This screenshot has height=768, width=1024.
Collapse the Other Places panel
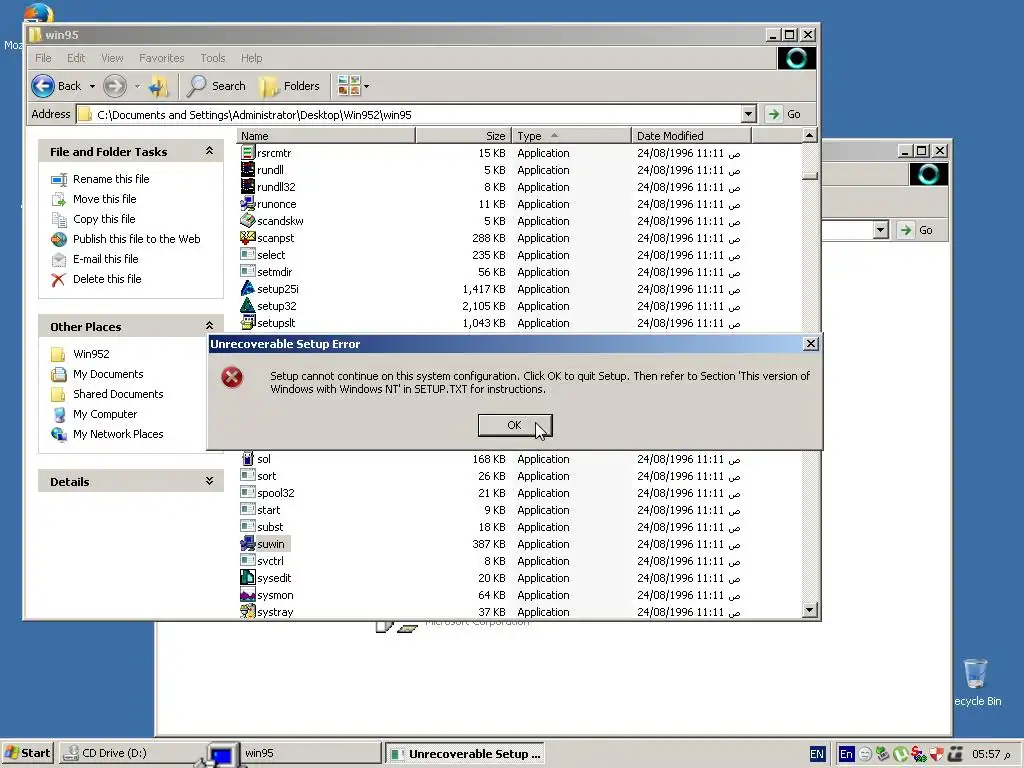pyautogui.click(x=209, y=326)
